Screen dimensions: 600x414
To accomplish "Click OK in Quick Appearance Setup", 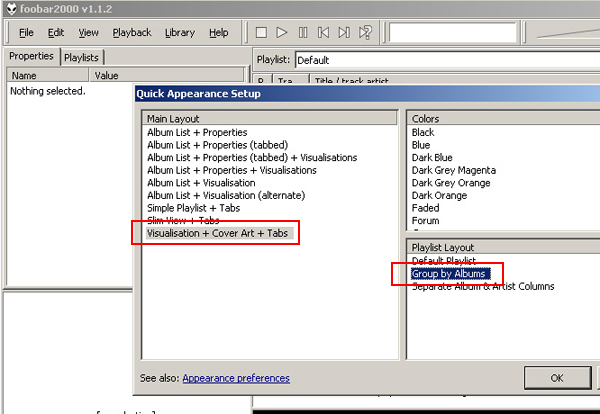I will pos(557,378).
